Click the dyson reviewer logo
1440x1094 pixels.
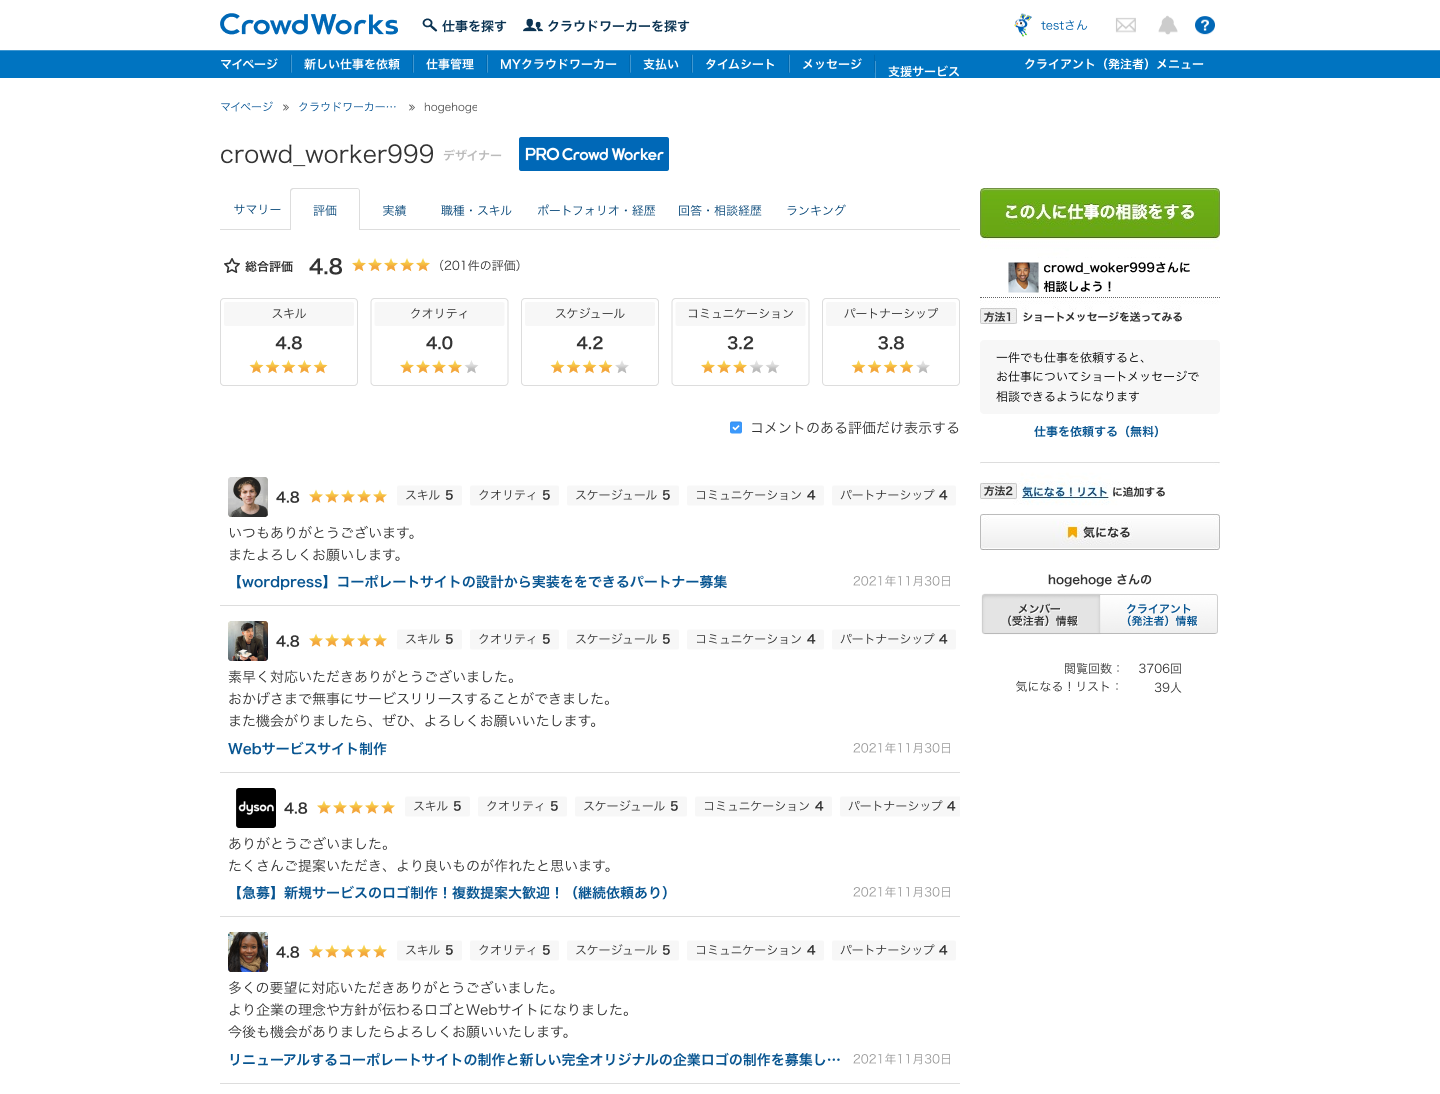256,808
